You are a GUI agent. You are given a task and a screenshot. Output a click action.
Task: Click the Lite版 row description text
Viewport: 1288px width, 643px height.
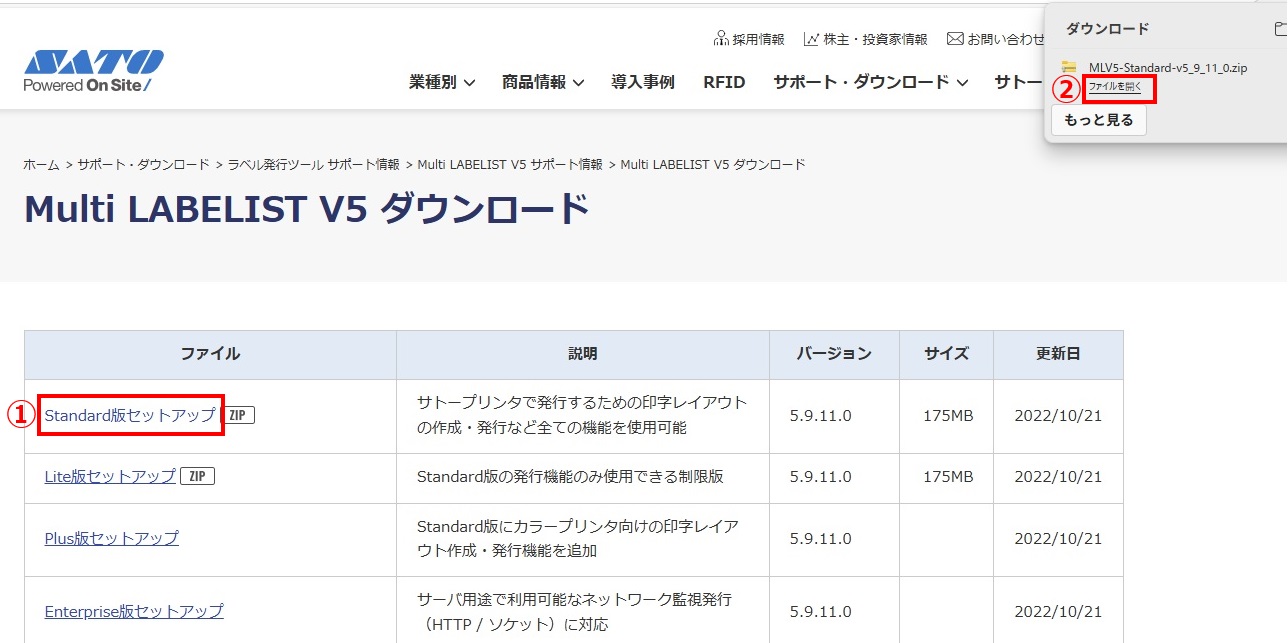pos(570,477)
